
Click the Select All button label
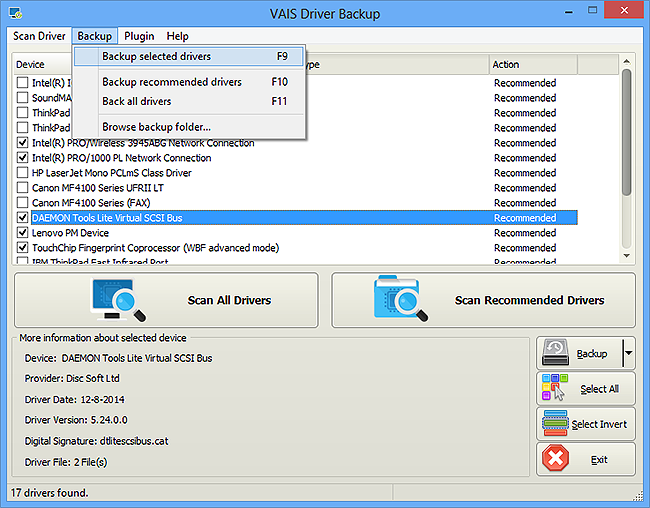point(599,389)
